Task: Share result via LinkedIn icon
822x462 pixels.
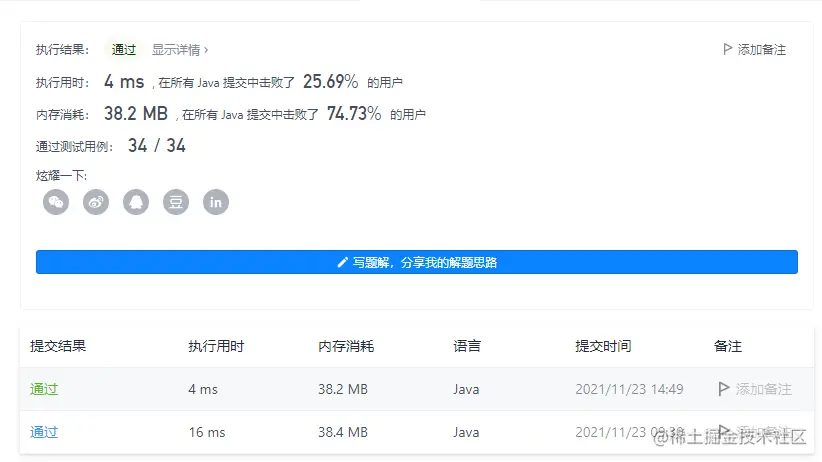Action: click(216, 202)
